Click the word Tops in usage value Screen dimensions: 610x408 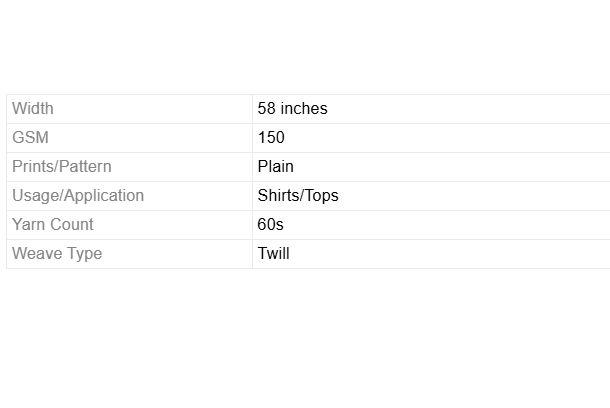pyautogui.click(x=322, y=195)
